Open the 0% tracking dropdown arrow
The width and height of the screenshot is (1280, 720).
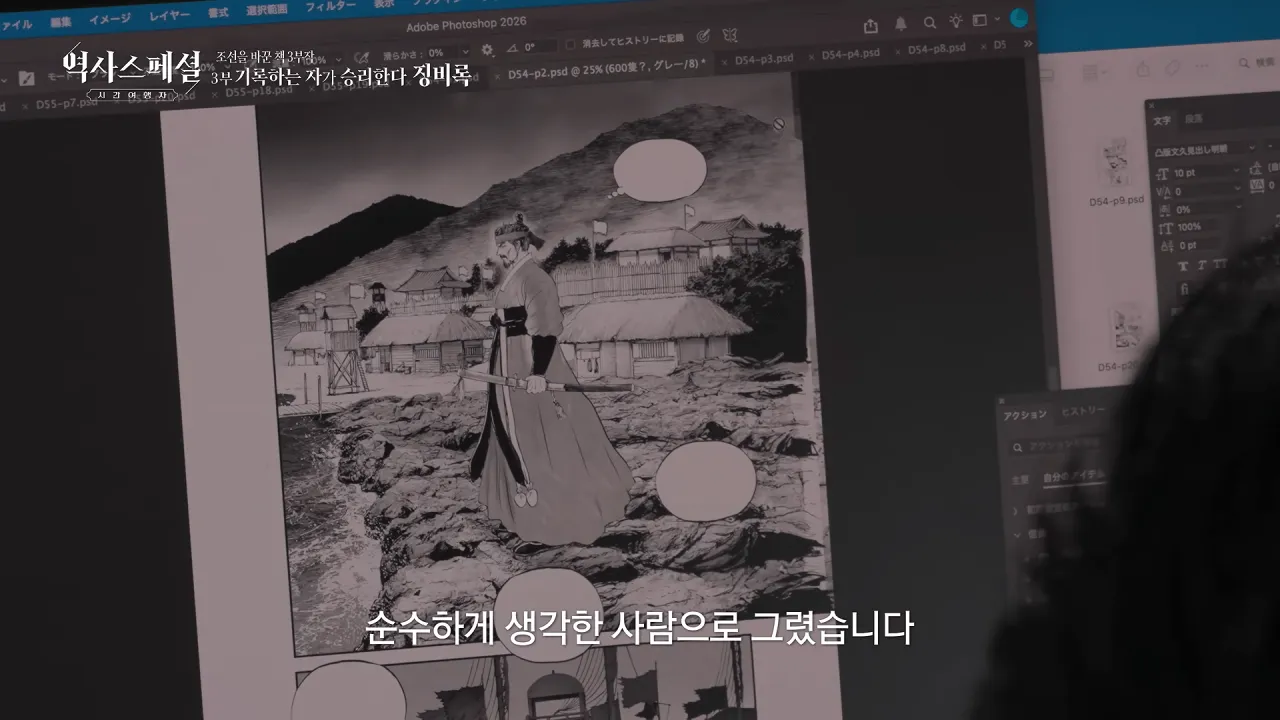pos(1239,206)
